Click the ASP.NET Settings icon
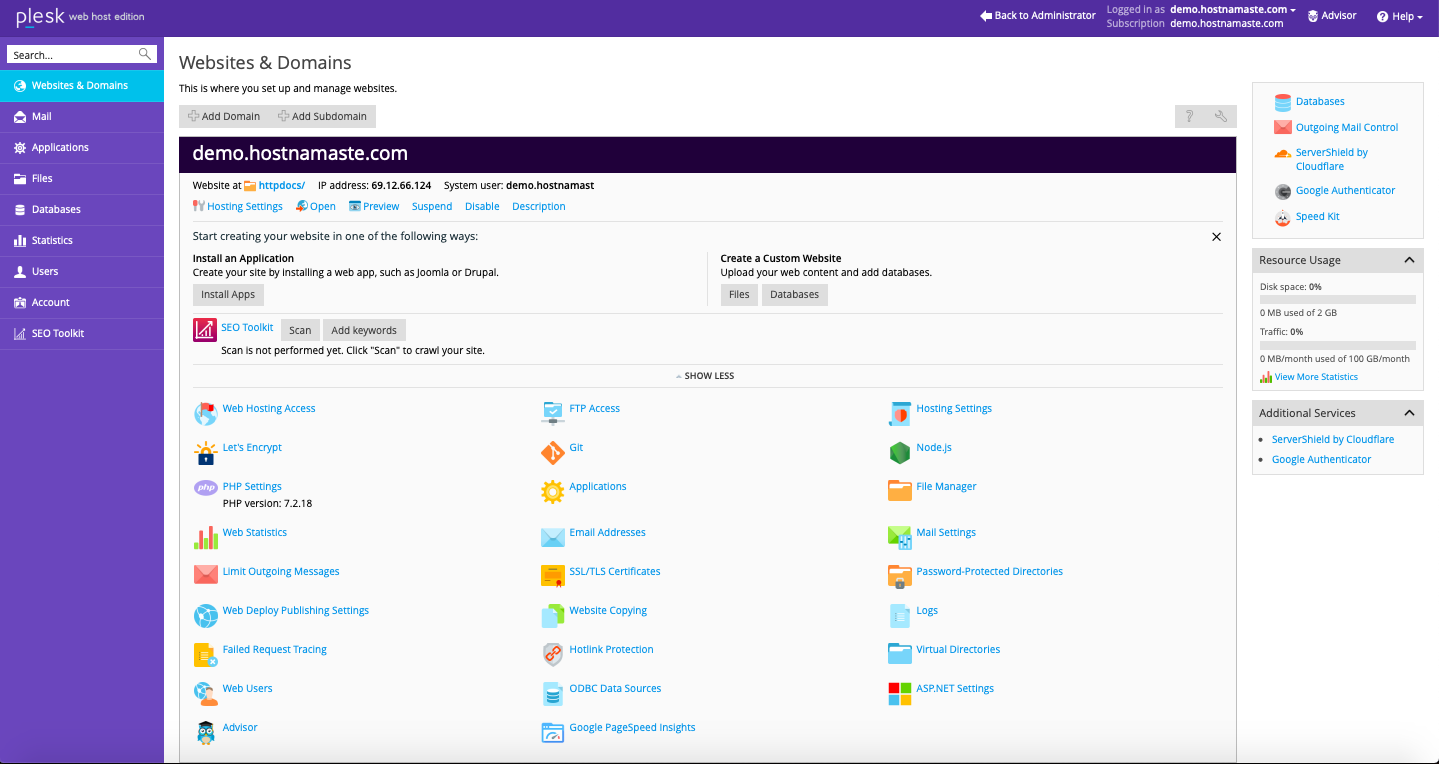Viewport: 1439px width, 764px height. pyautogui.click(x=900, y=693)
